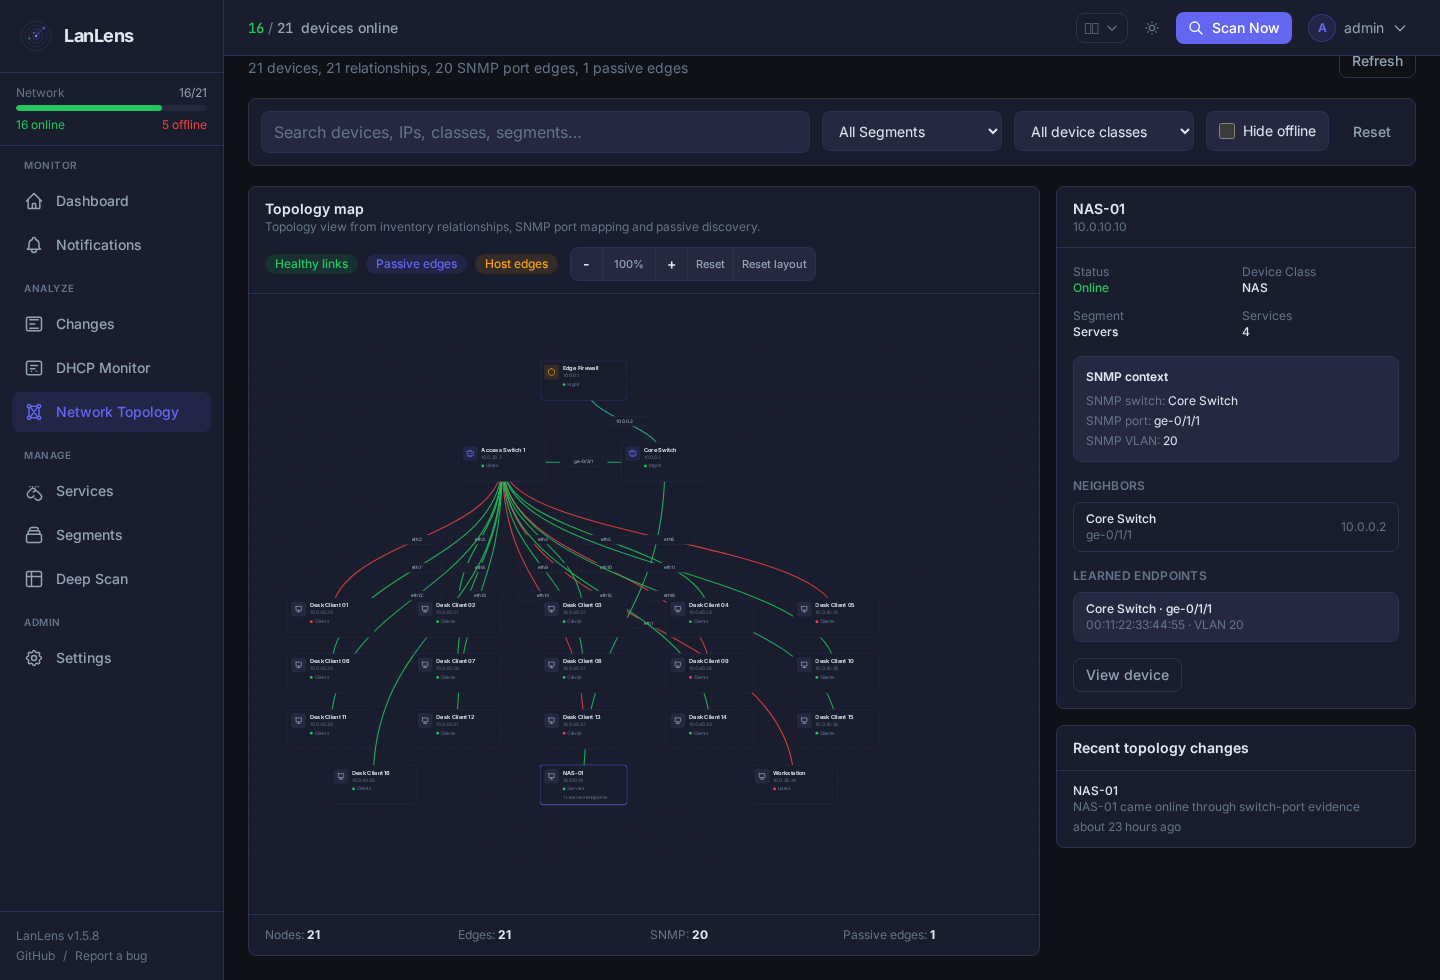Toggle the Healthy links edge filter
Image resolution: width=1440 pixels, height=980 pixels.
(311, 264)
